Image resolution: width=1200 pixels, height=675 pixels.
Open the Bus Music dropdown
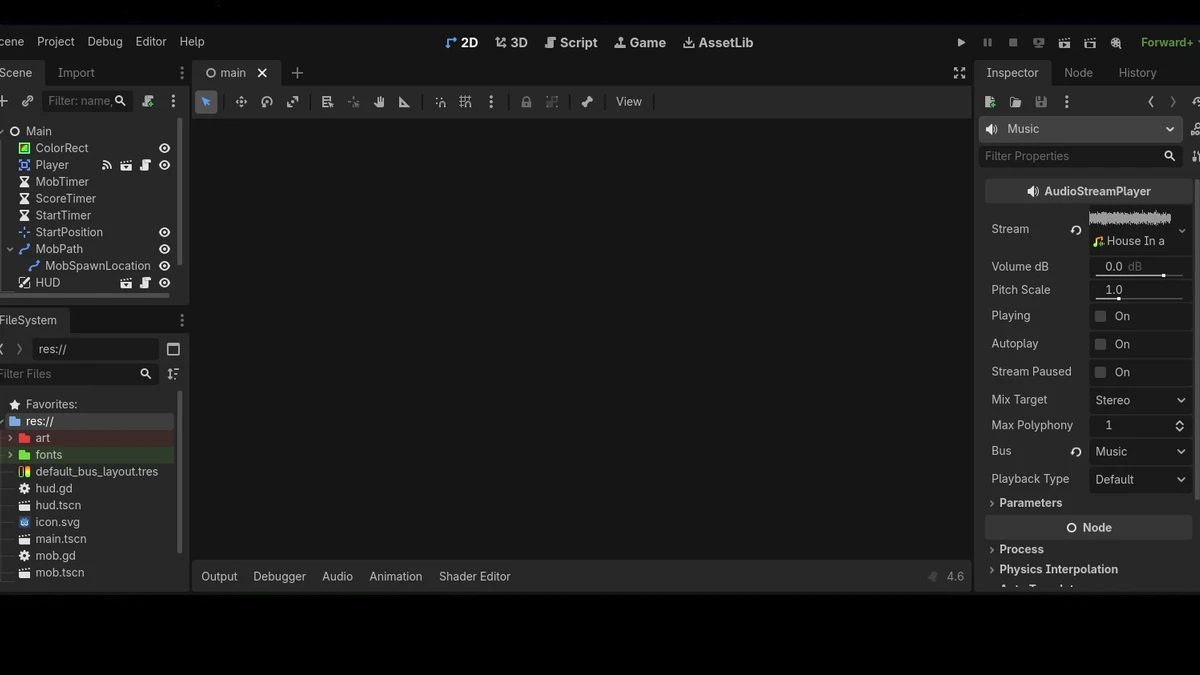1140,452
